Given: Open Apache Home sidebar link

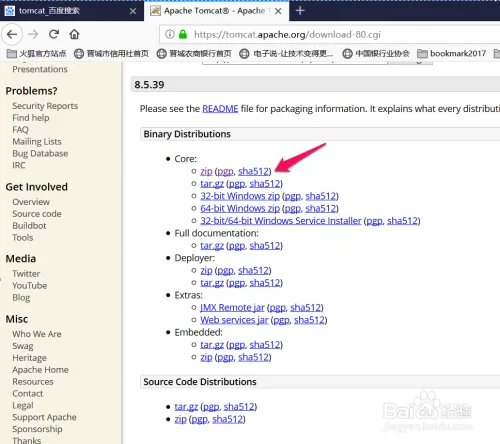Looking at the screenshot, I should (40, 370).
